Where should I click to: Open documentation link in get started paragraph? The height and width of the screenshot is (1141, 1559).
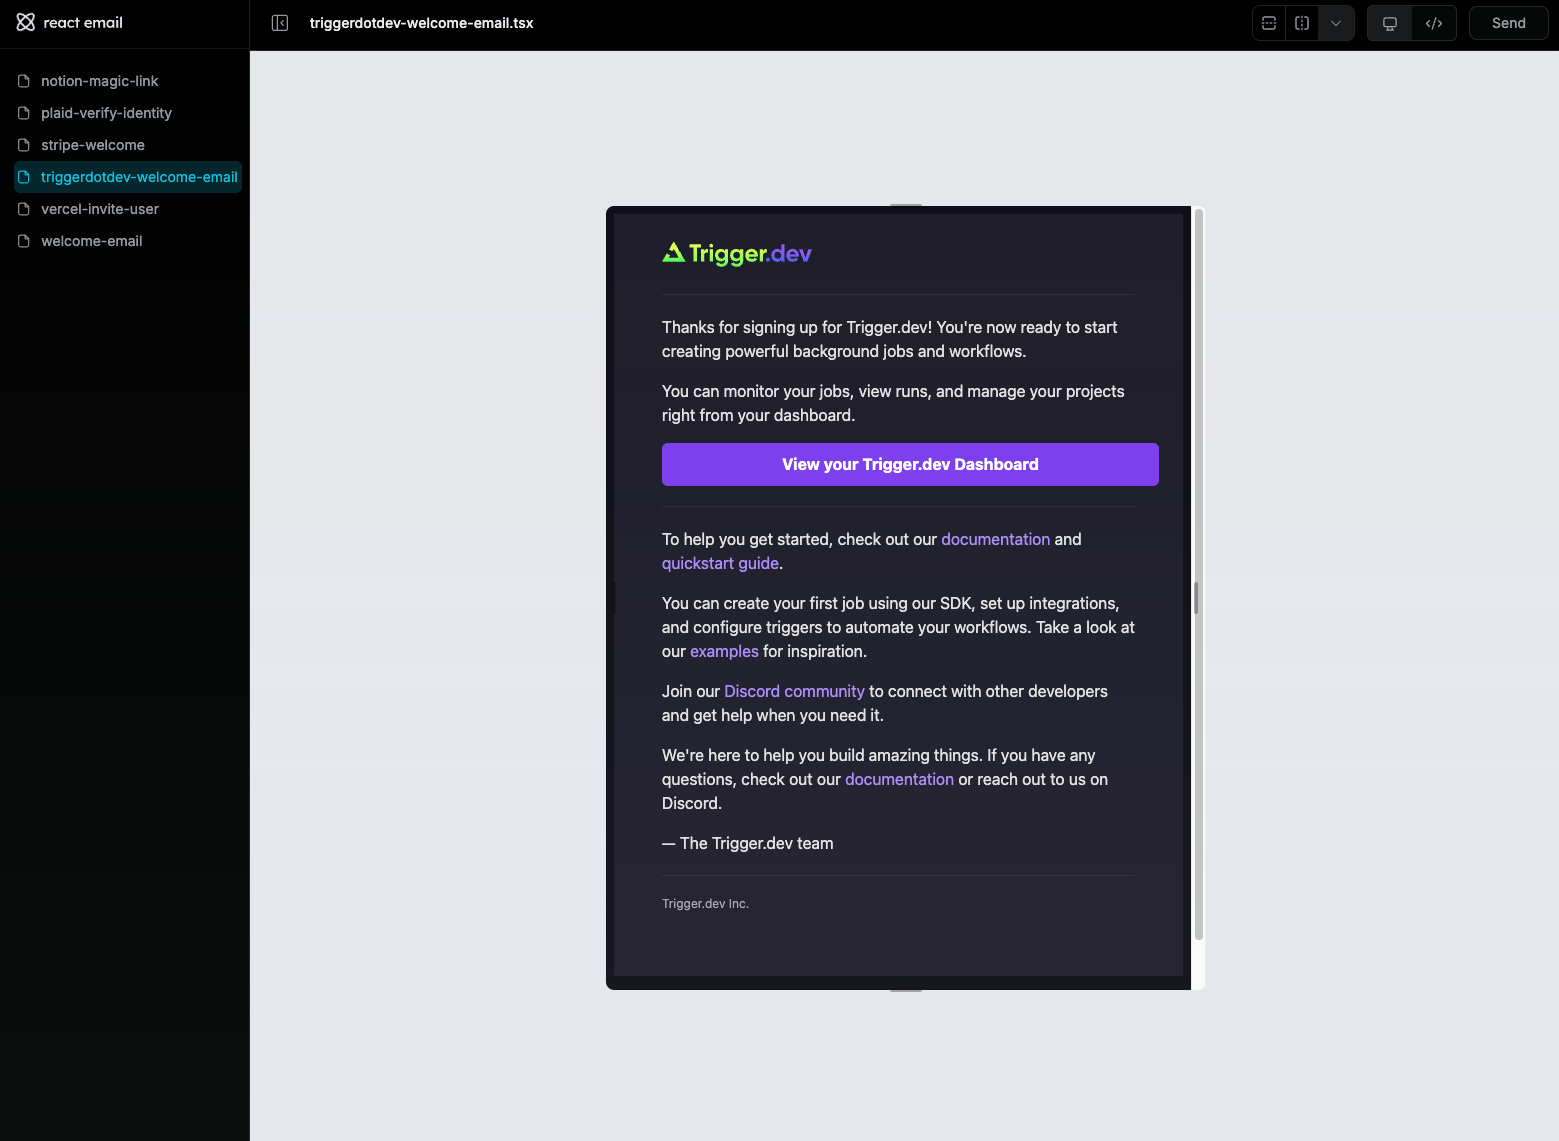click(995, 539)
